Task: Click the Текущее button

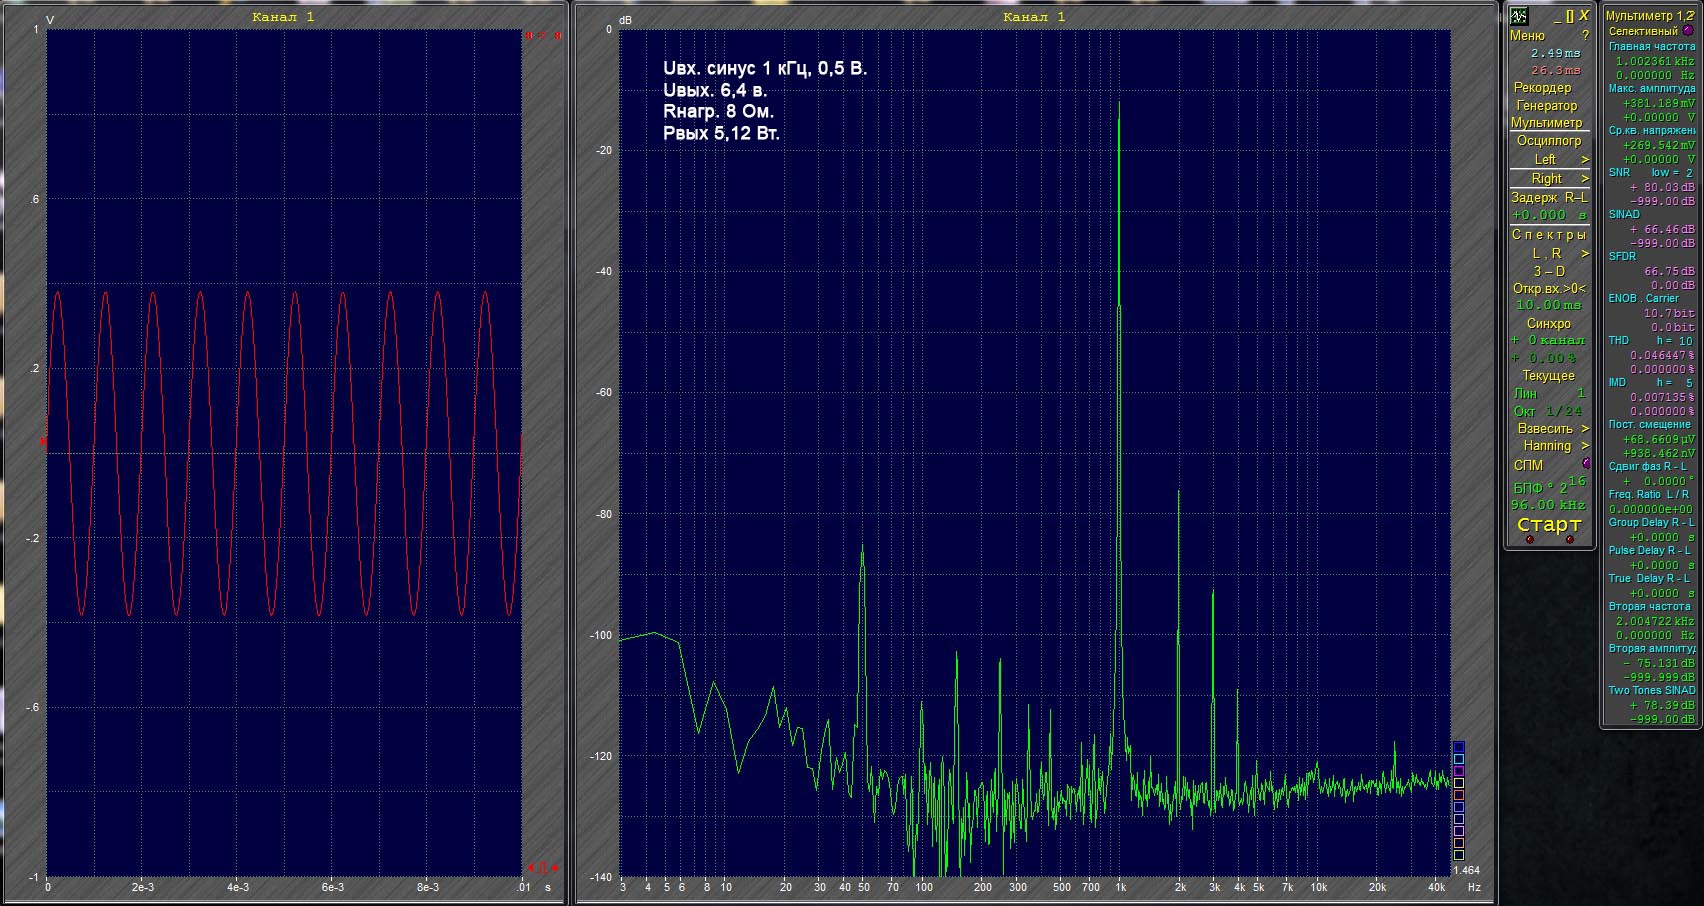Action: click(1549, 375)
